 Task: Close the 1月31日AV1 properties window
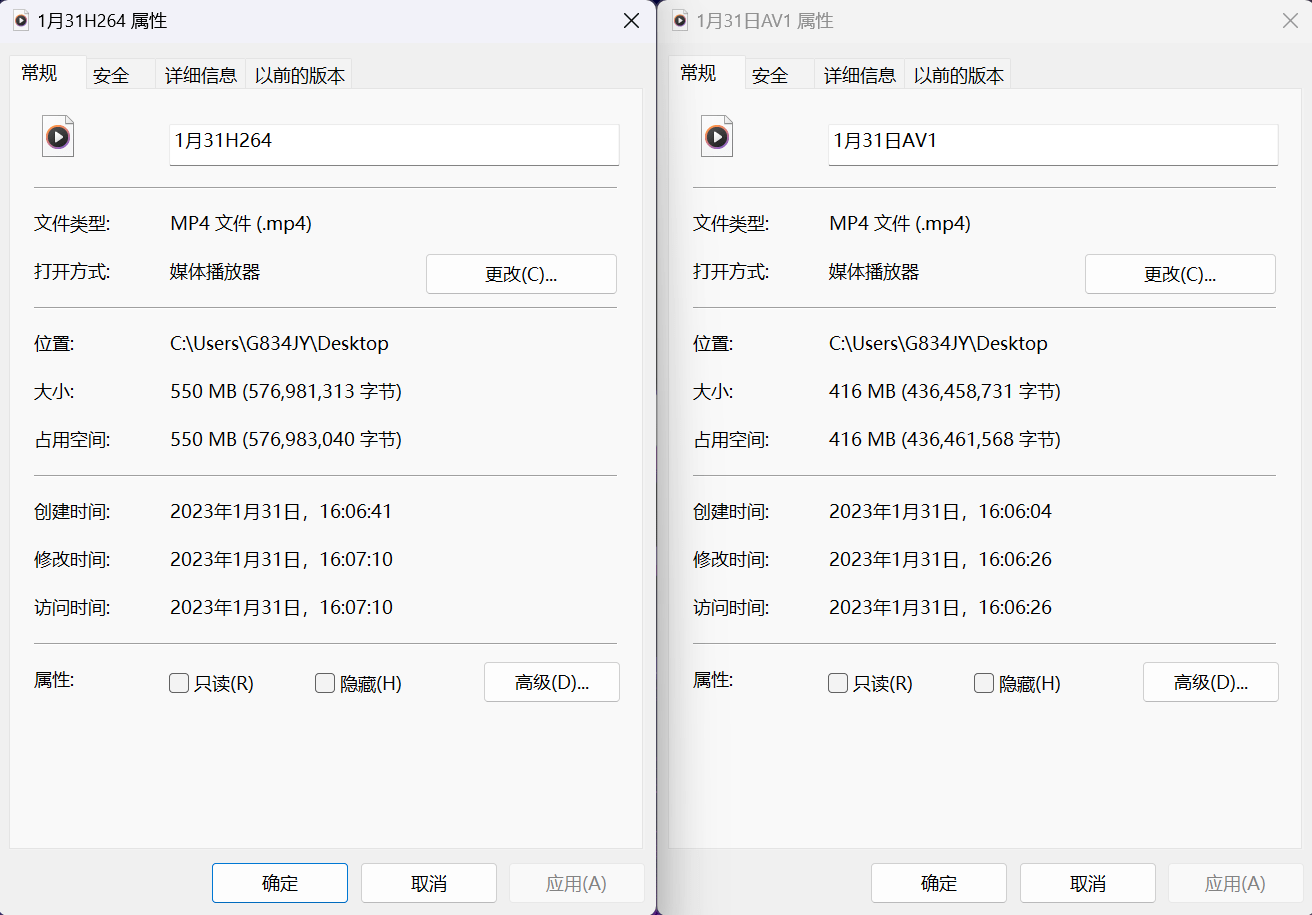(1290, 20)
